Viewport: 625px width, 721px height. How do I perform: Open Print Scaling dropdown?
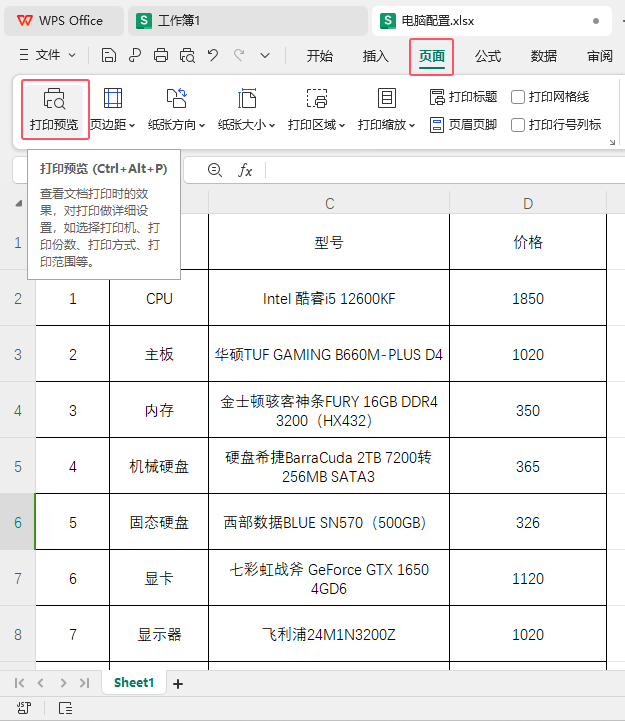point(386,109)
